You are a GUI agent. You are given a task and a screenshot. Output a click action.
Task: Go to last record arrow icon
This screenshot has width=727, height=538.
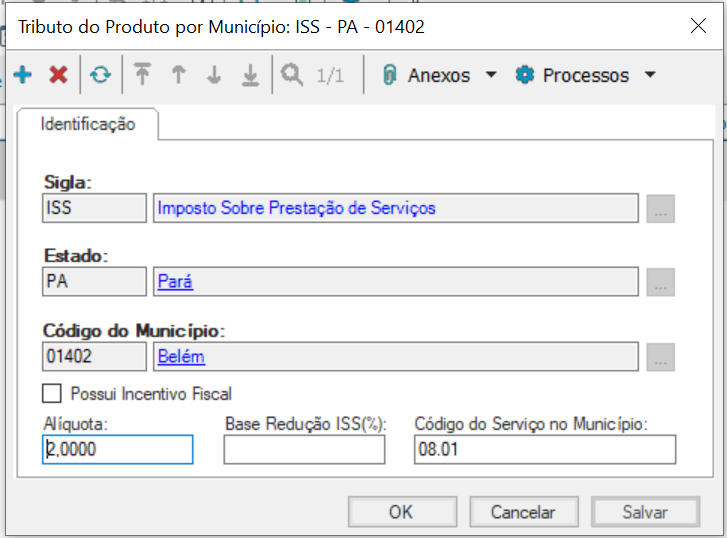pyautogui.click(x=250, y=75)
